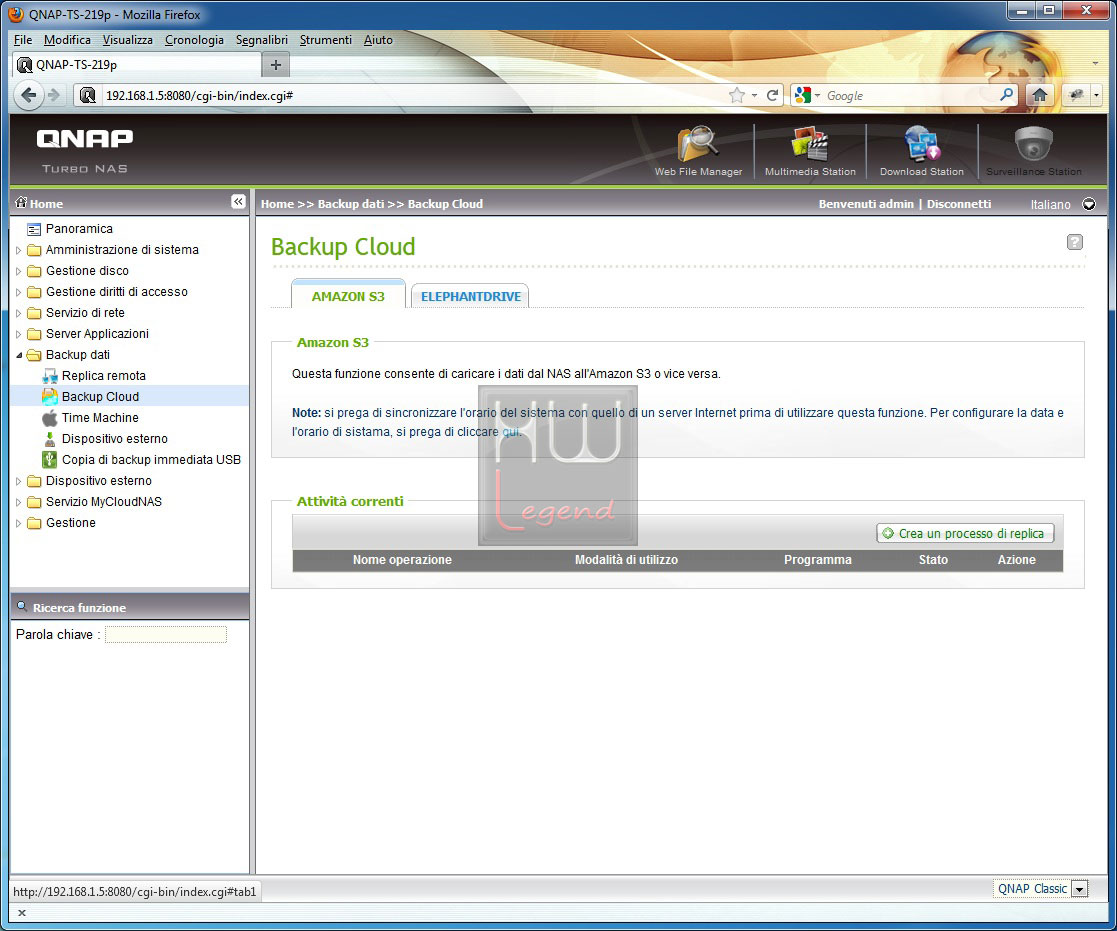
Task: Click Backup dati in breadcrumb
Action: pyautogui.click(x=350, y=204)
